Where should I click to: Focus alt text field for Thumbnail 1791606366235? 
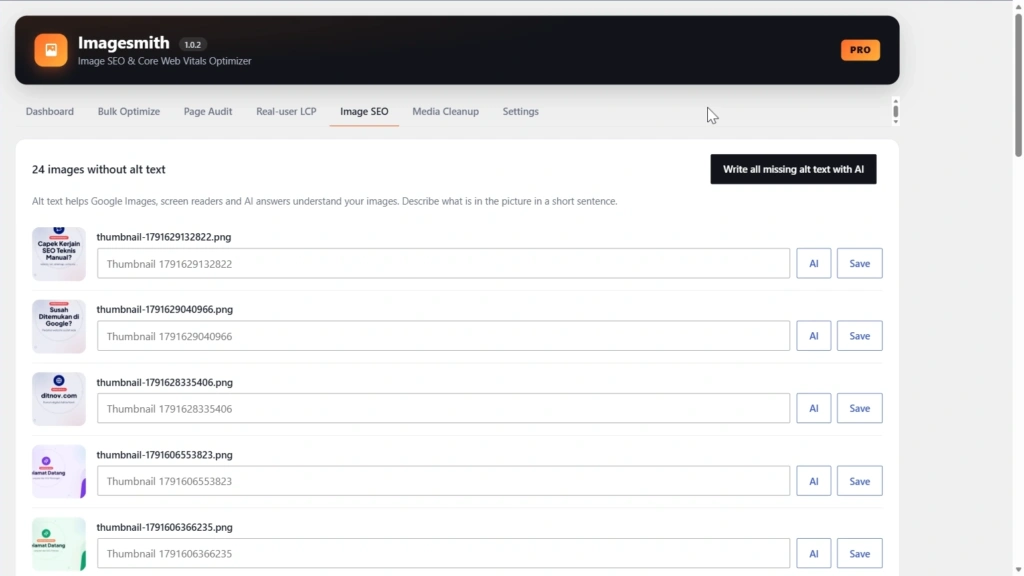tap(443, 553)
